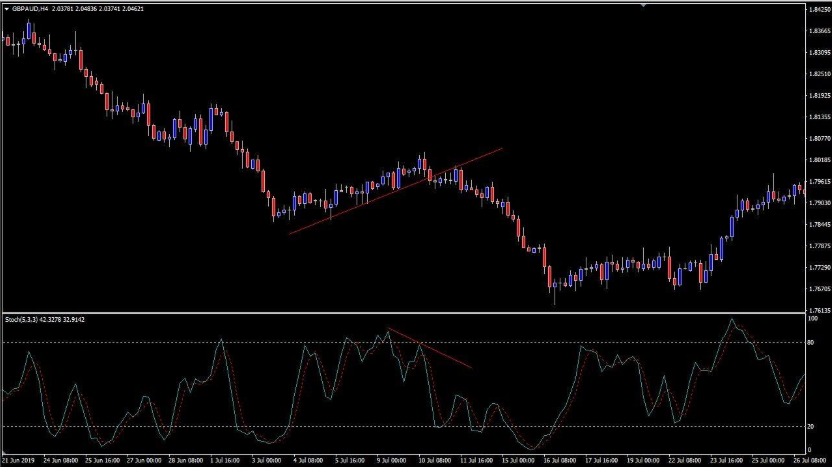Click the 1.76135 price axis label
The width and height of the screenshot is (832, 467).
pyautogui.click(x=819, y=310)
